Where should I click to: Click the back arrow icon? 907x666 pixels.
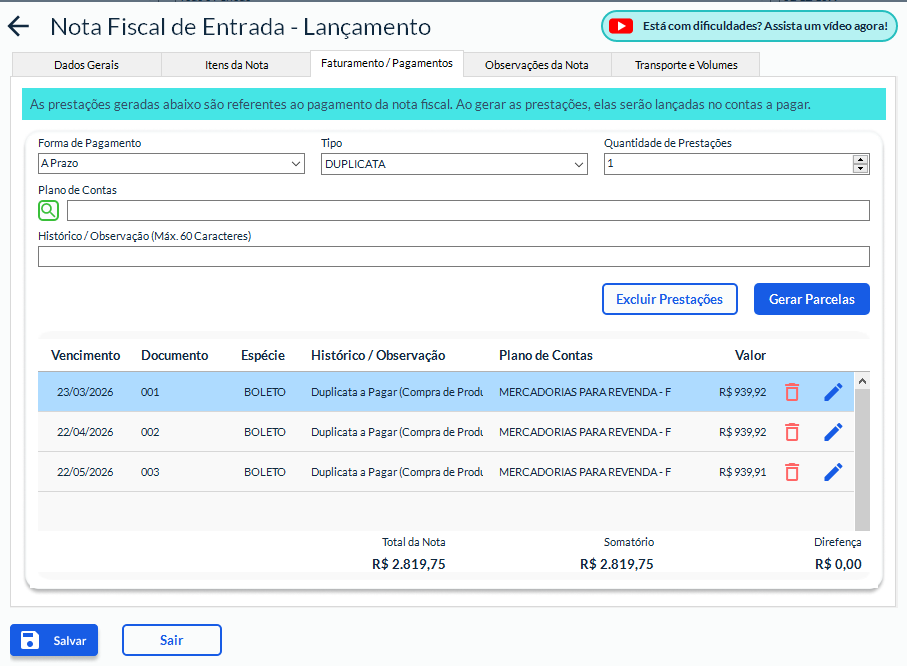(19, 27)
